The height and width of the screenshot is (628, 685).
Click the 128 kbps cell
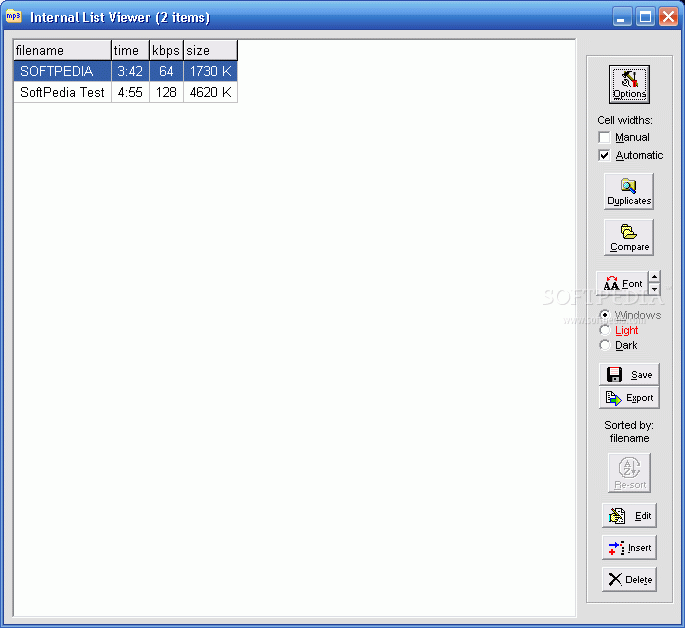pos(166,92)
